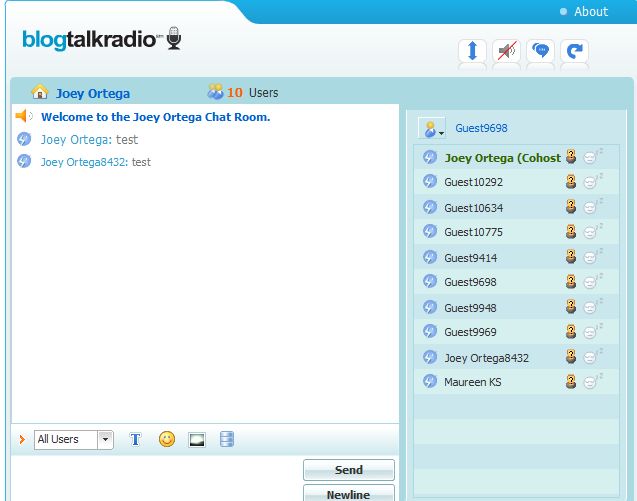Screen dimensions: 637x501
Task: Click the 10 Users count label
Action: [252, 93]
